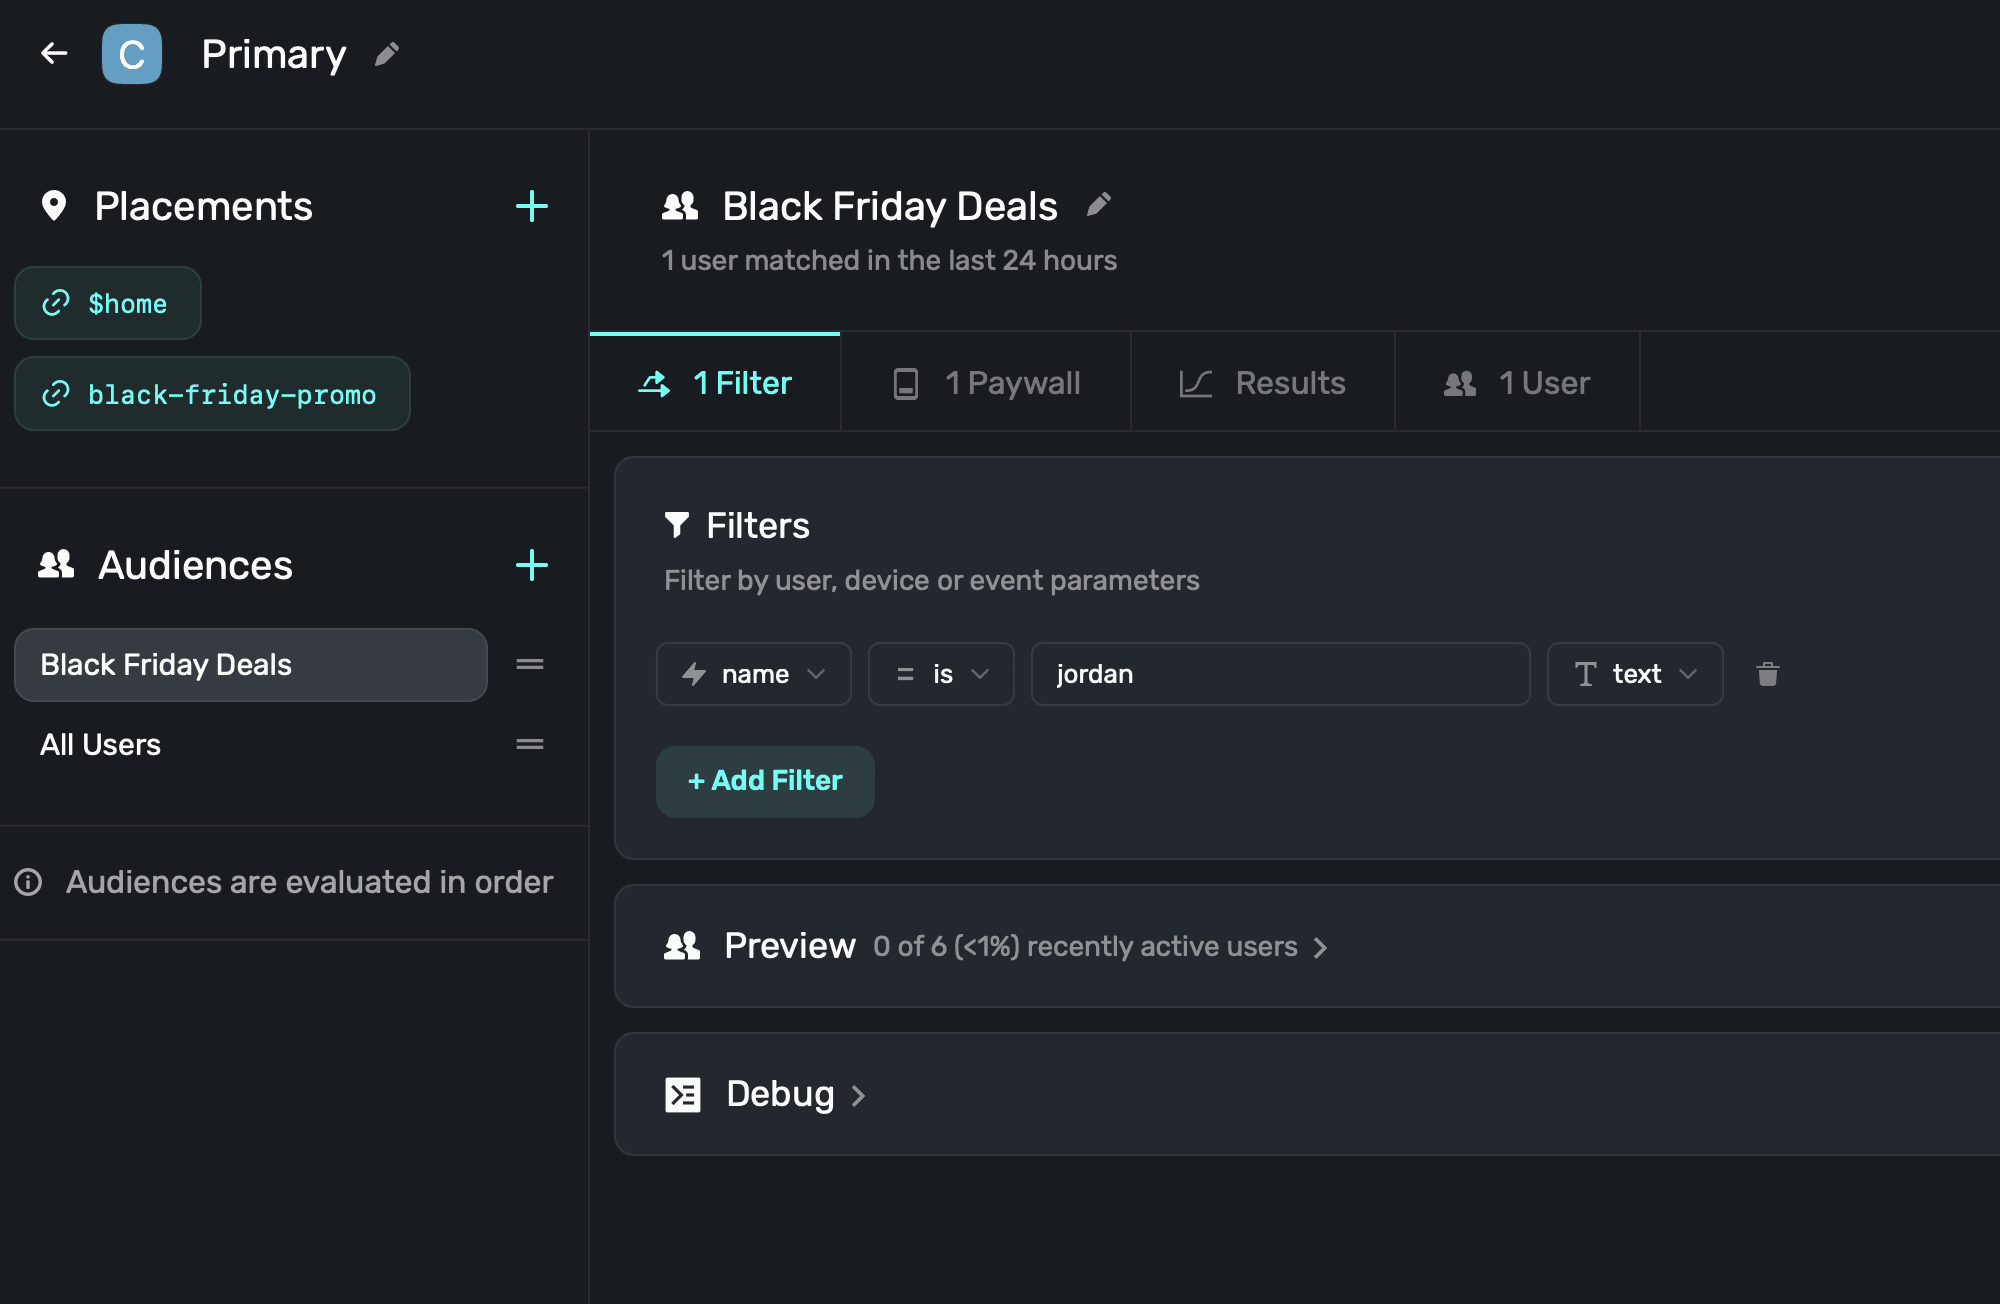2000x1304 pixels.
Task: Switch to the 1 Paywall tab
Action: pos(986,383)
